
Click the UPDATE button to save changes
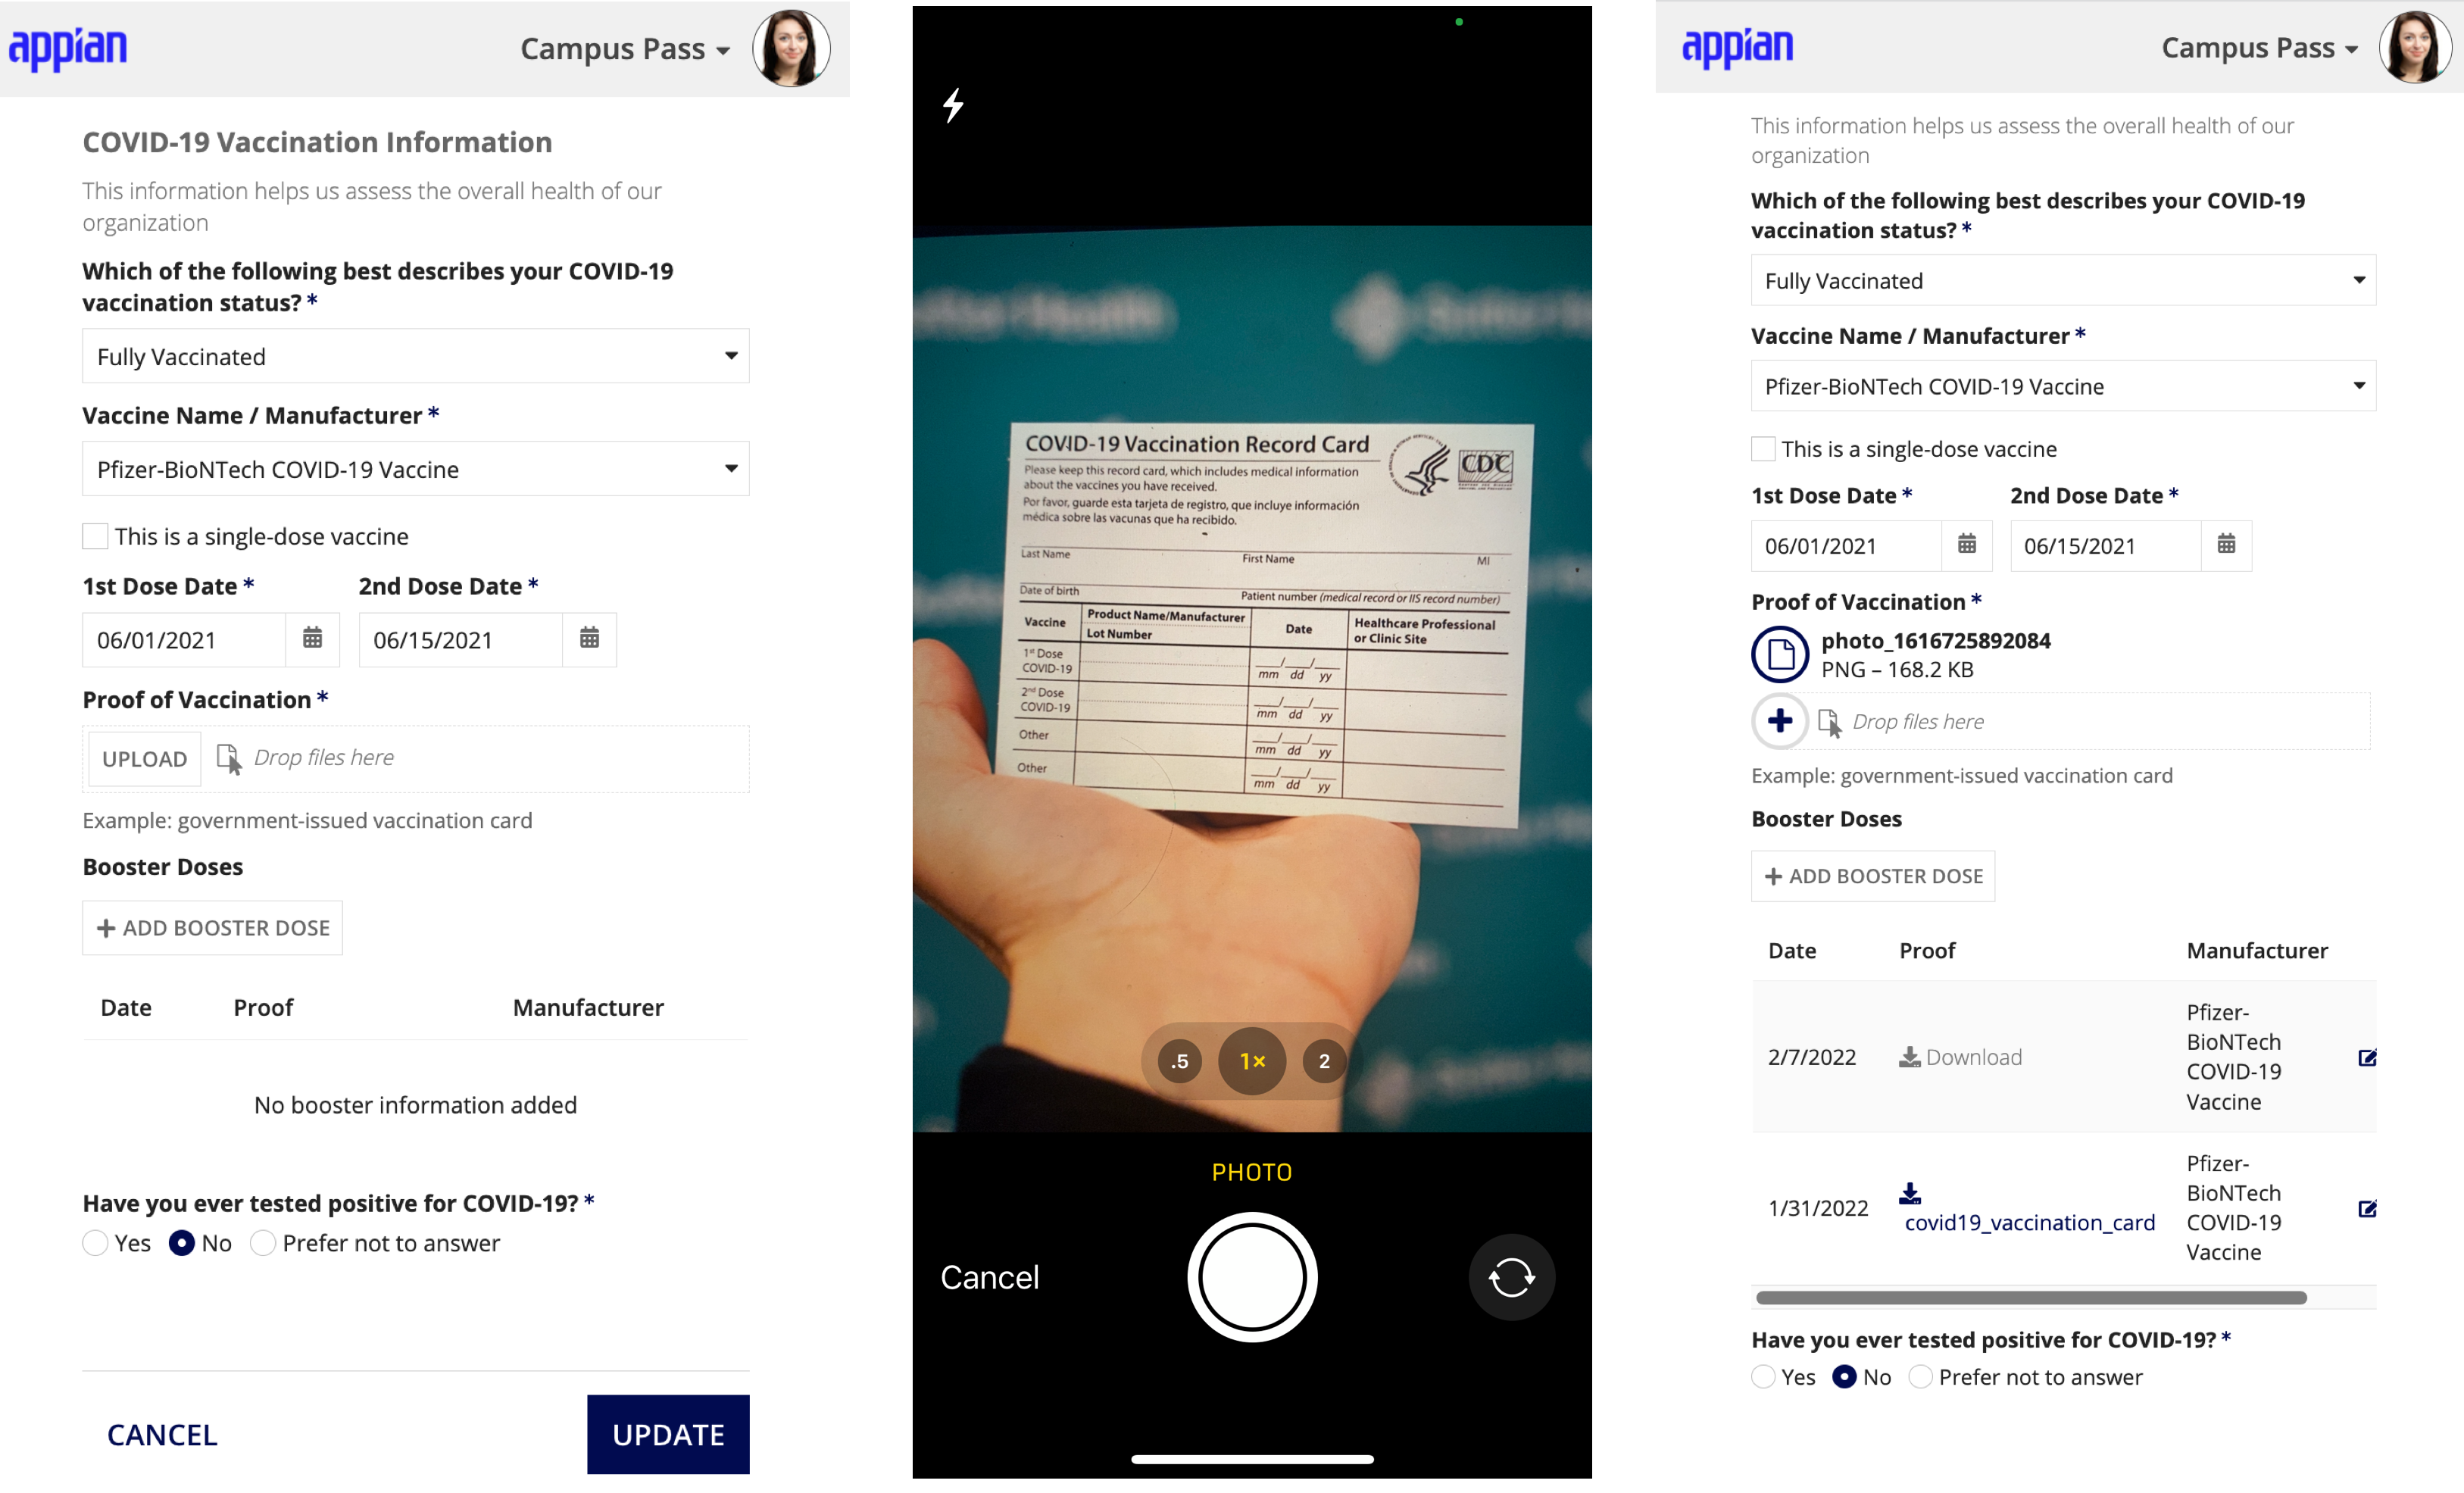pos(667,1433)
